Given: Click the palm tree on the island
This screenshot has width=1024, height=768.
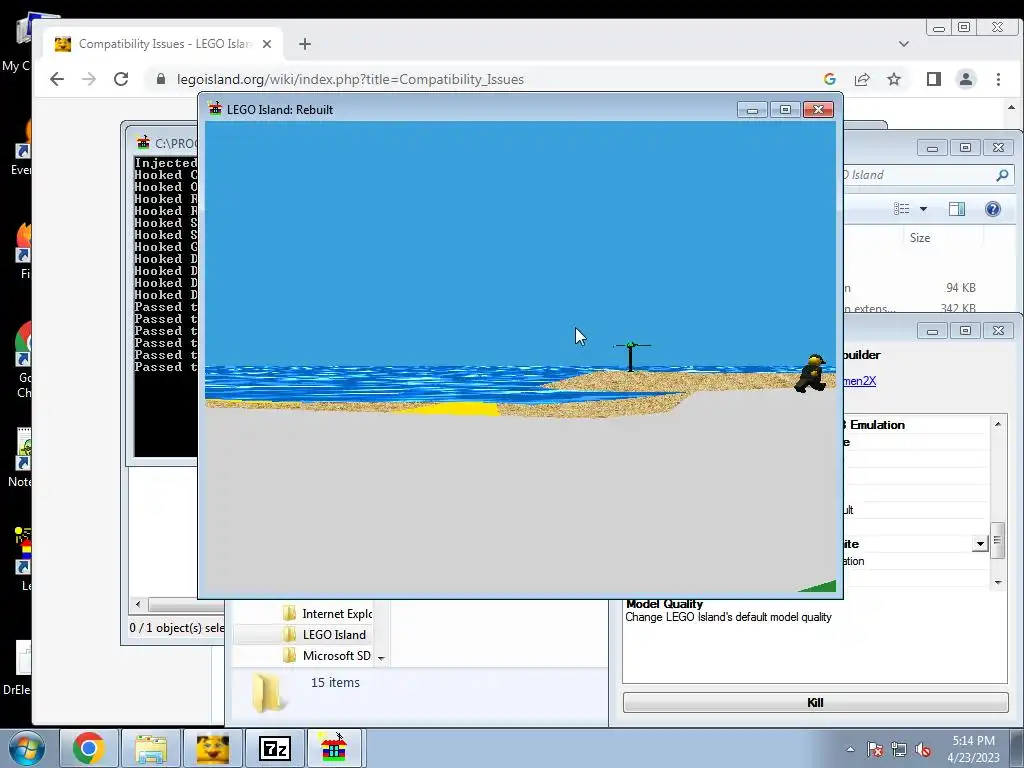Looking at the screenshot, I should click(630, 356).
